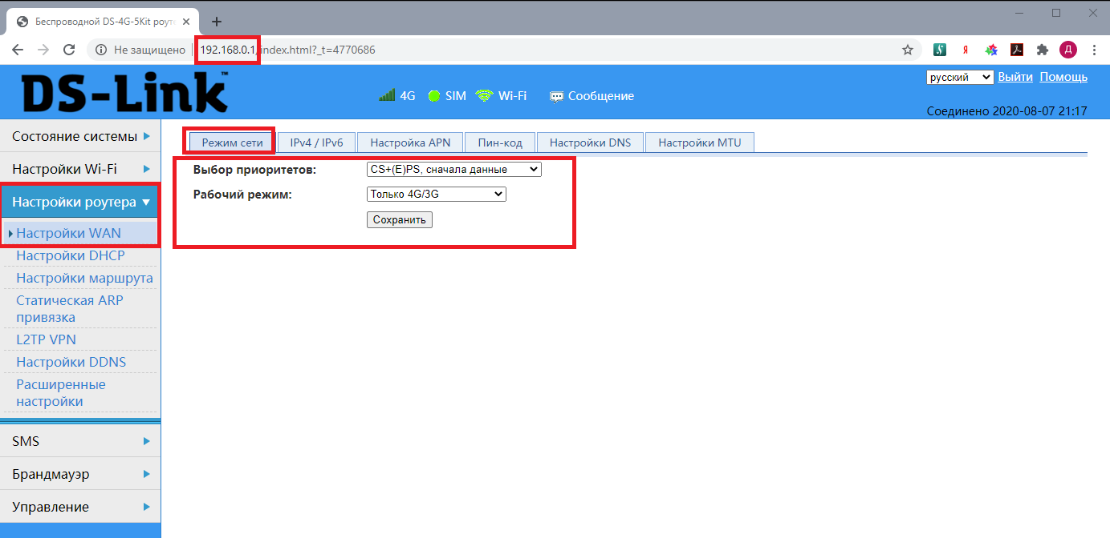Open the русский language selector
The width and height of the screenshot is (1110, 538).
click(x=959, y=77)
